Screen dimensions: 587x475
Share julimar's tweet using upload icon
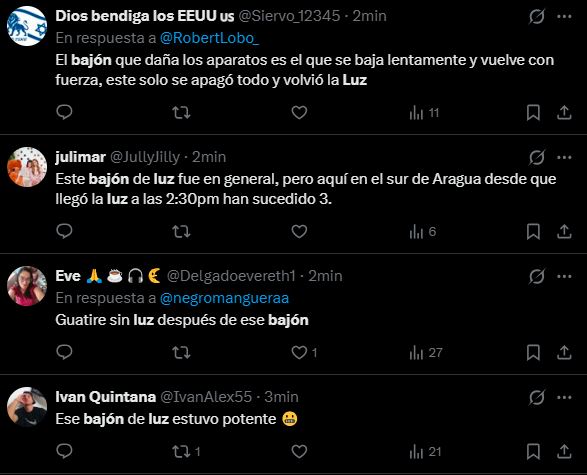564,231
